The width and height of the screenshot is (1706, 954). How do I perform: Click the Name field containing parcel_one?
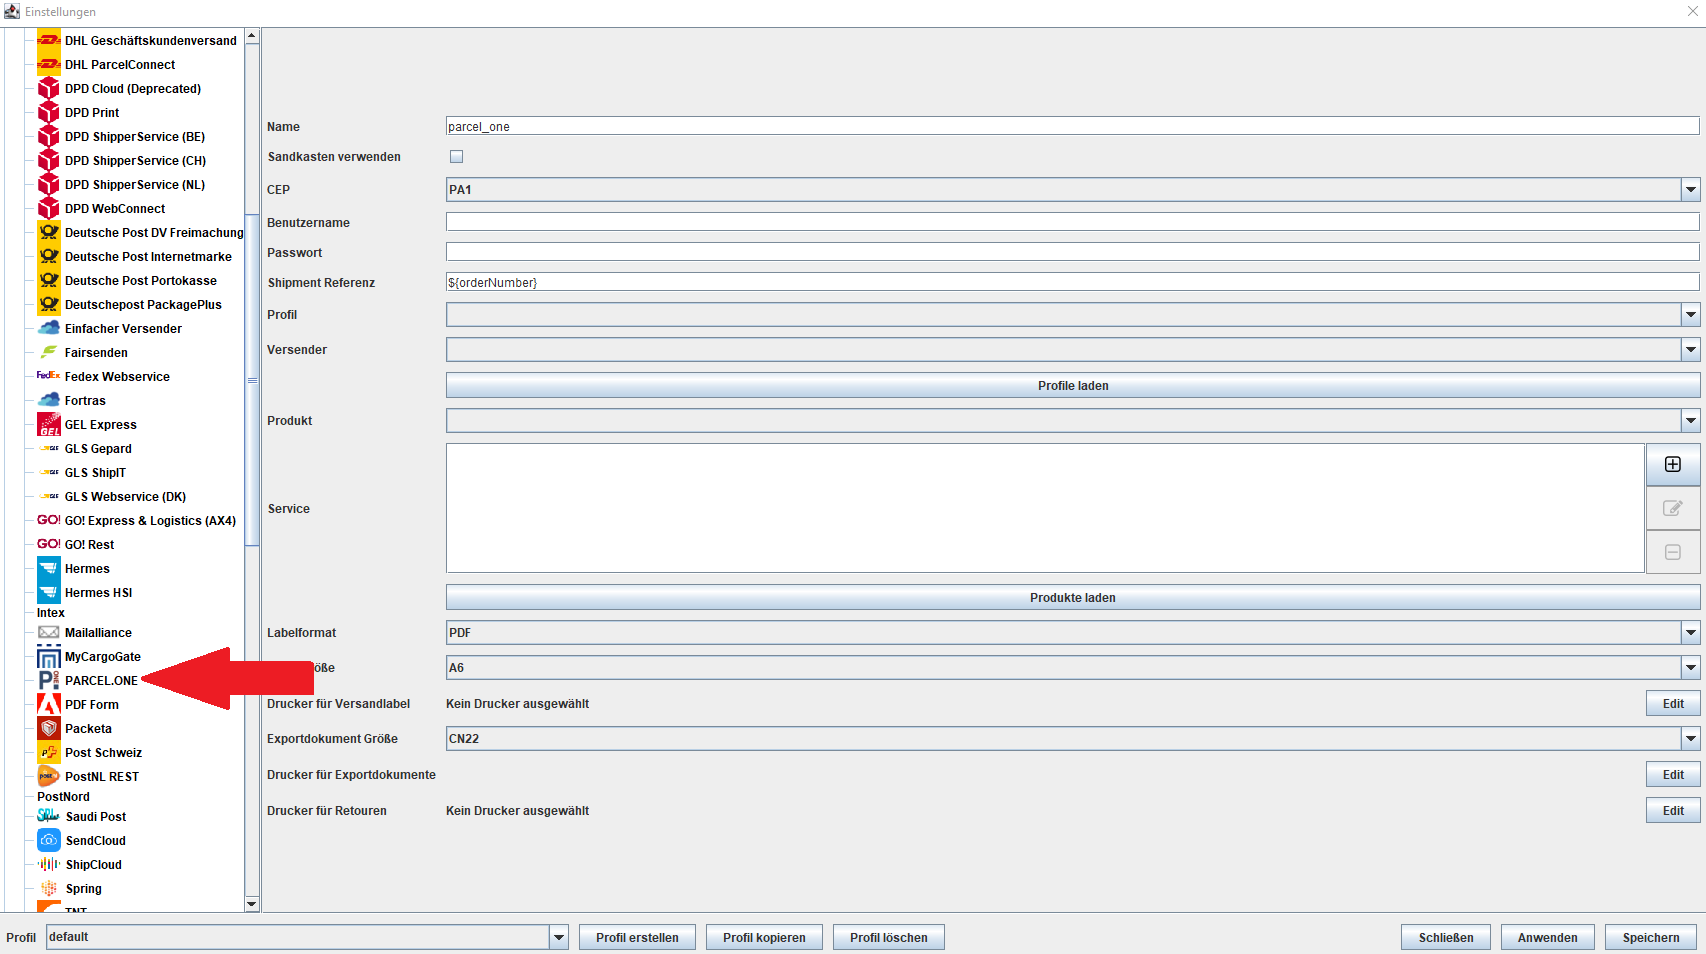click(1073, 126)
